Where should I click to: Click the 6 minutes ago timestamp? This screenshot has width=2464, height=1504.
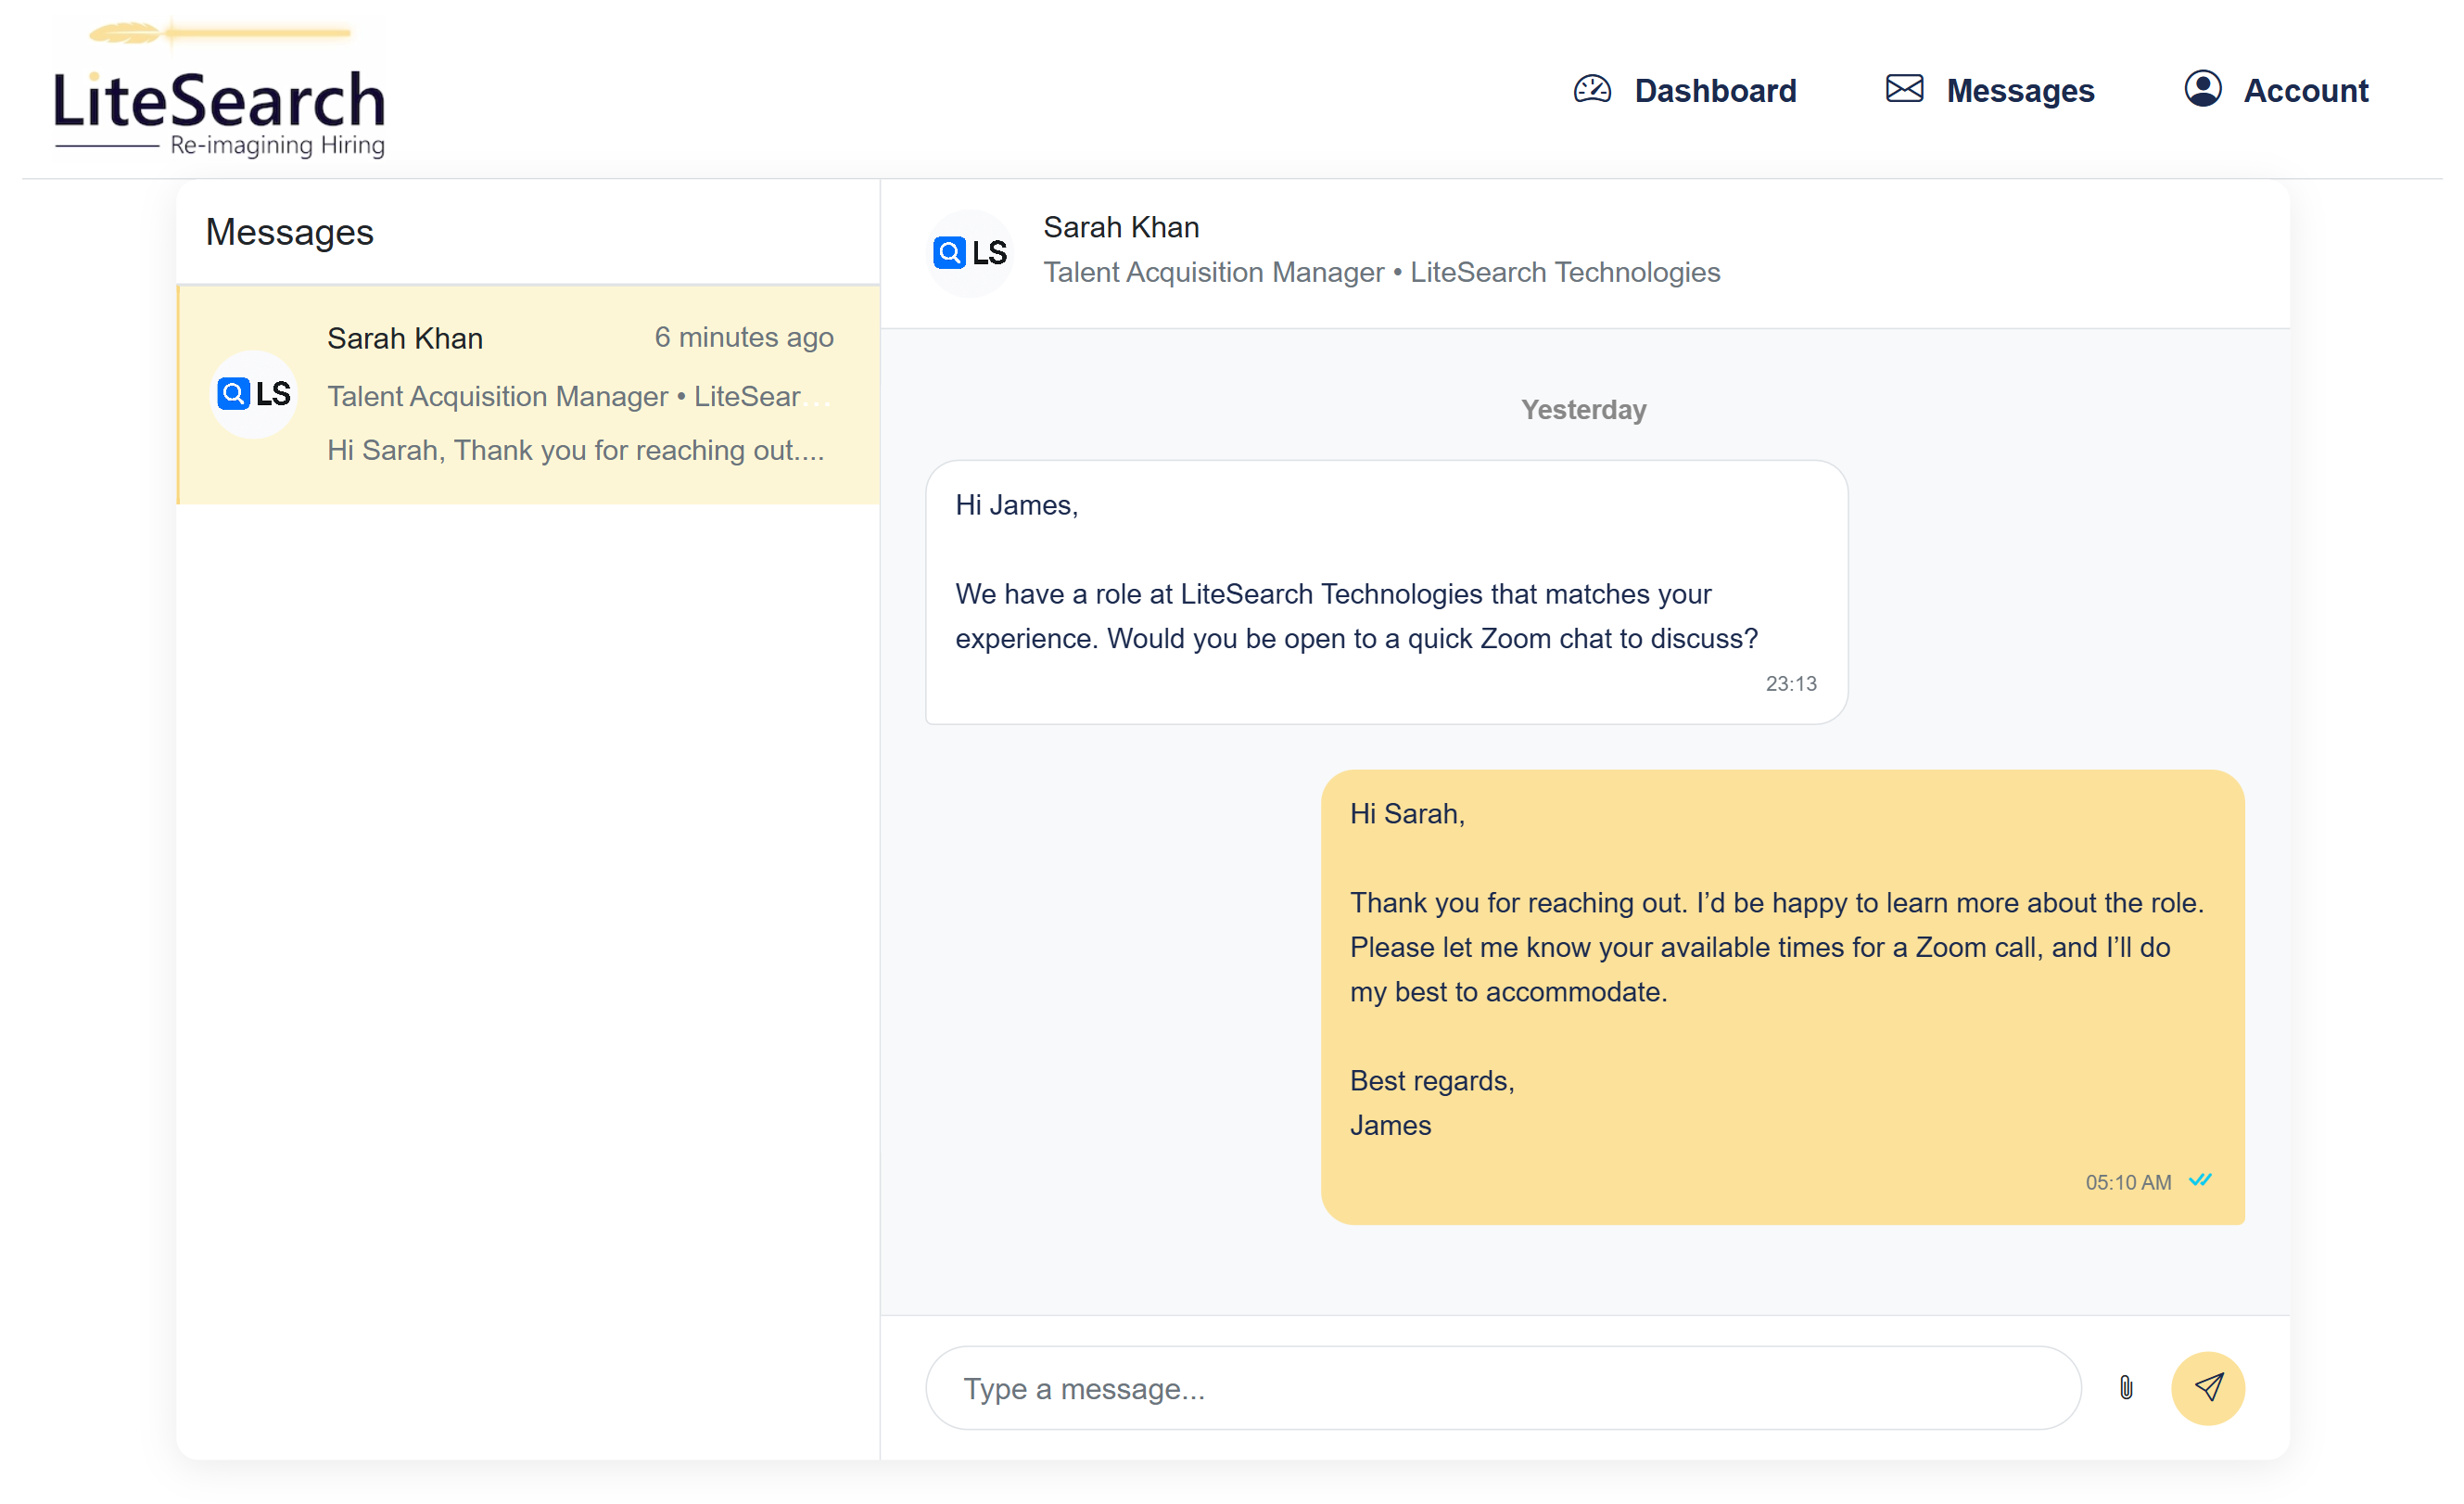tap(743, 337)
